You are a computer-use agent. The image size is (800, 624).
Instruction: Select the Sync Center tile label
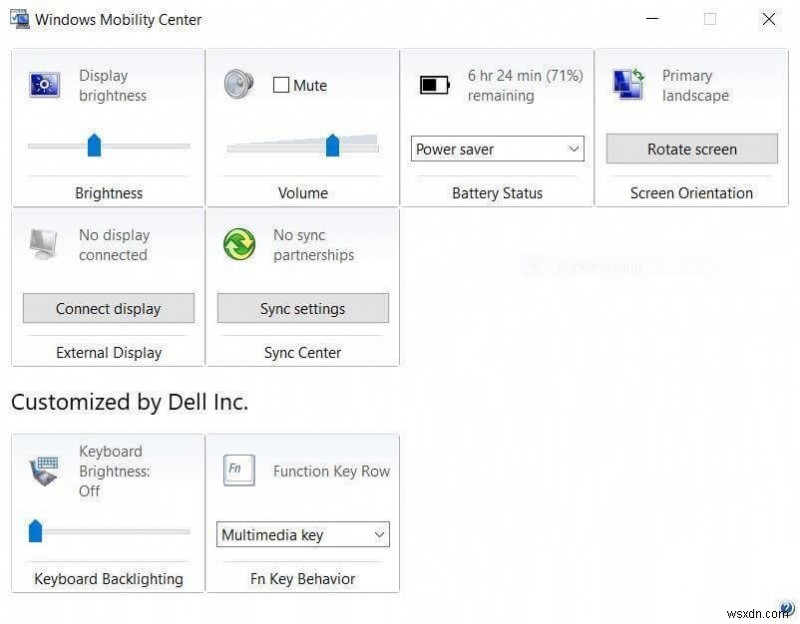pos(302,352)
